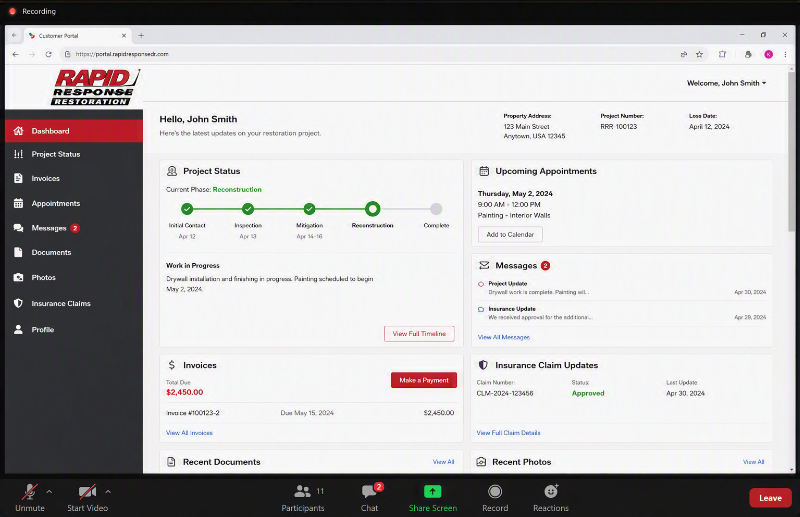
Task: Click the Invoices dollar sign icon
Action: 172,365
